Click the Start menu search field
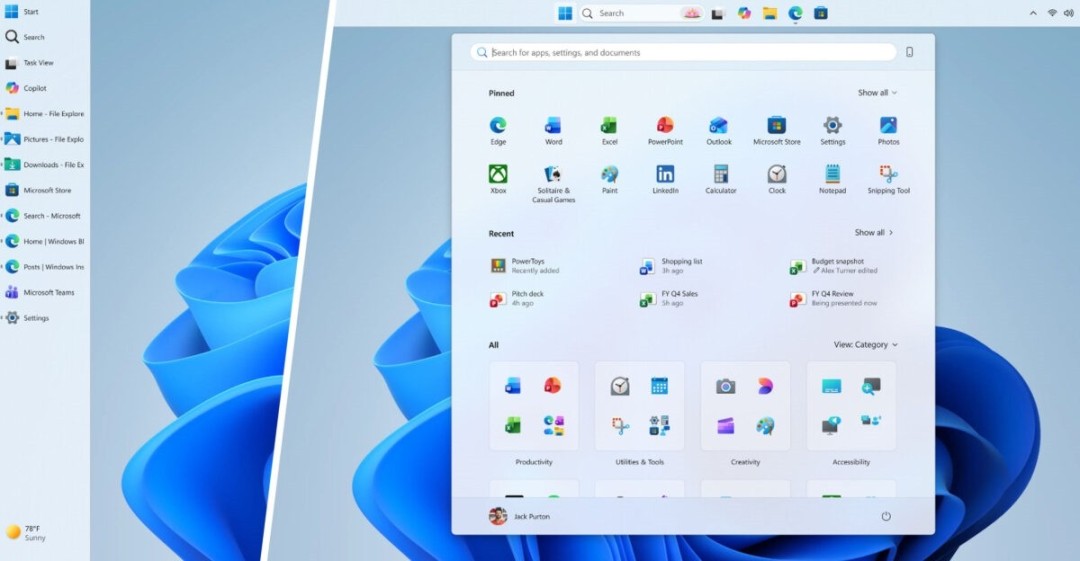The image size is (1080, 561). point(683,52)
